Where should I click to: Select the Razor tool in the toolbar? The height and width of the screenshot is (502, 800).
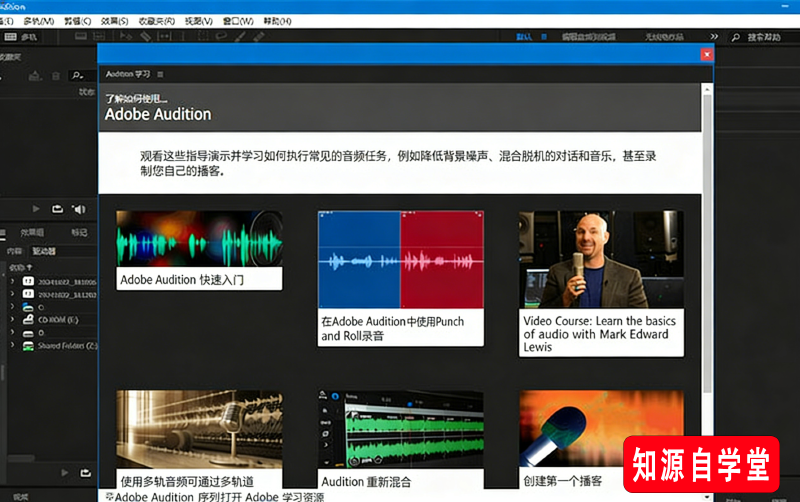click(x=144, y=37)
